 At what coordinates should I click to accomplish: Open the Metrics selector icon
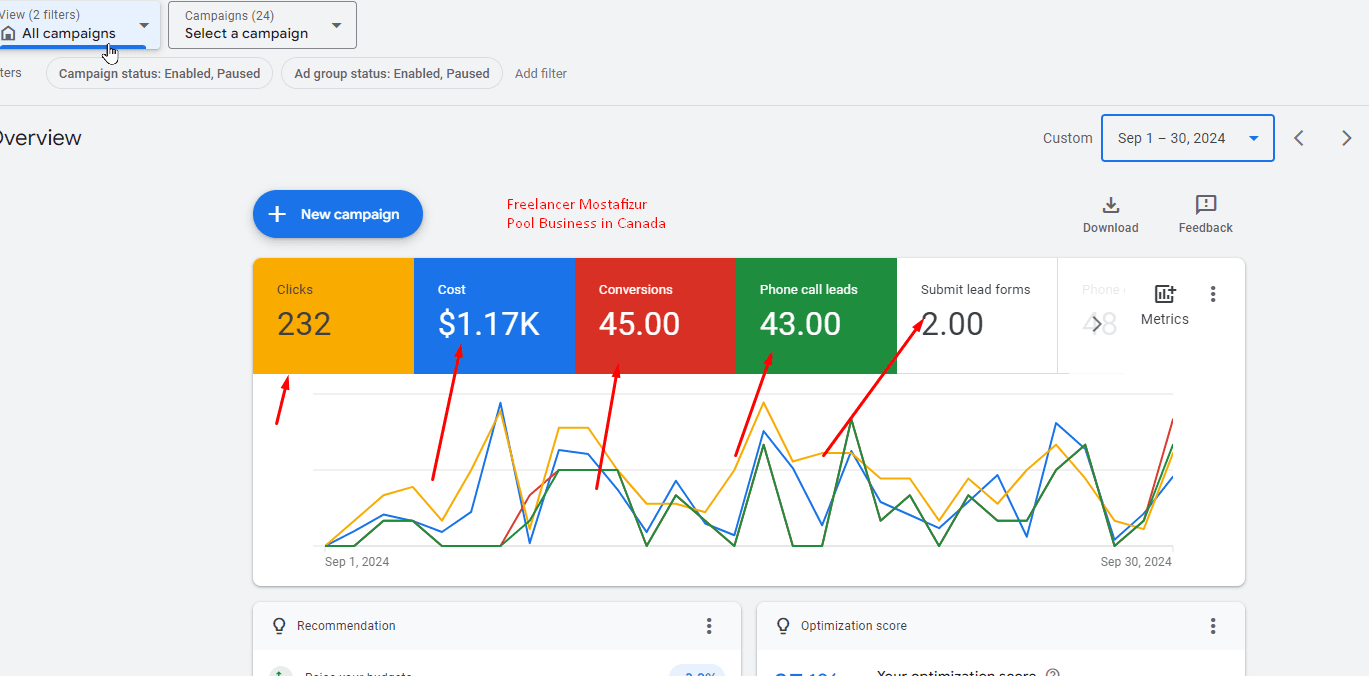coord(1164,295)
